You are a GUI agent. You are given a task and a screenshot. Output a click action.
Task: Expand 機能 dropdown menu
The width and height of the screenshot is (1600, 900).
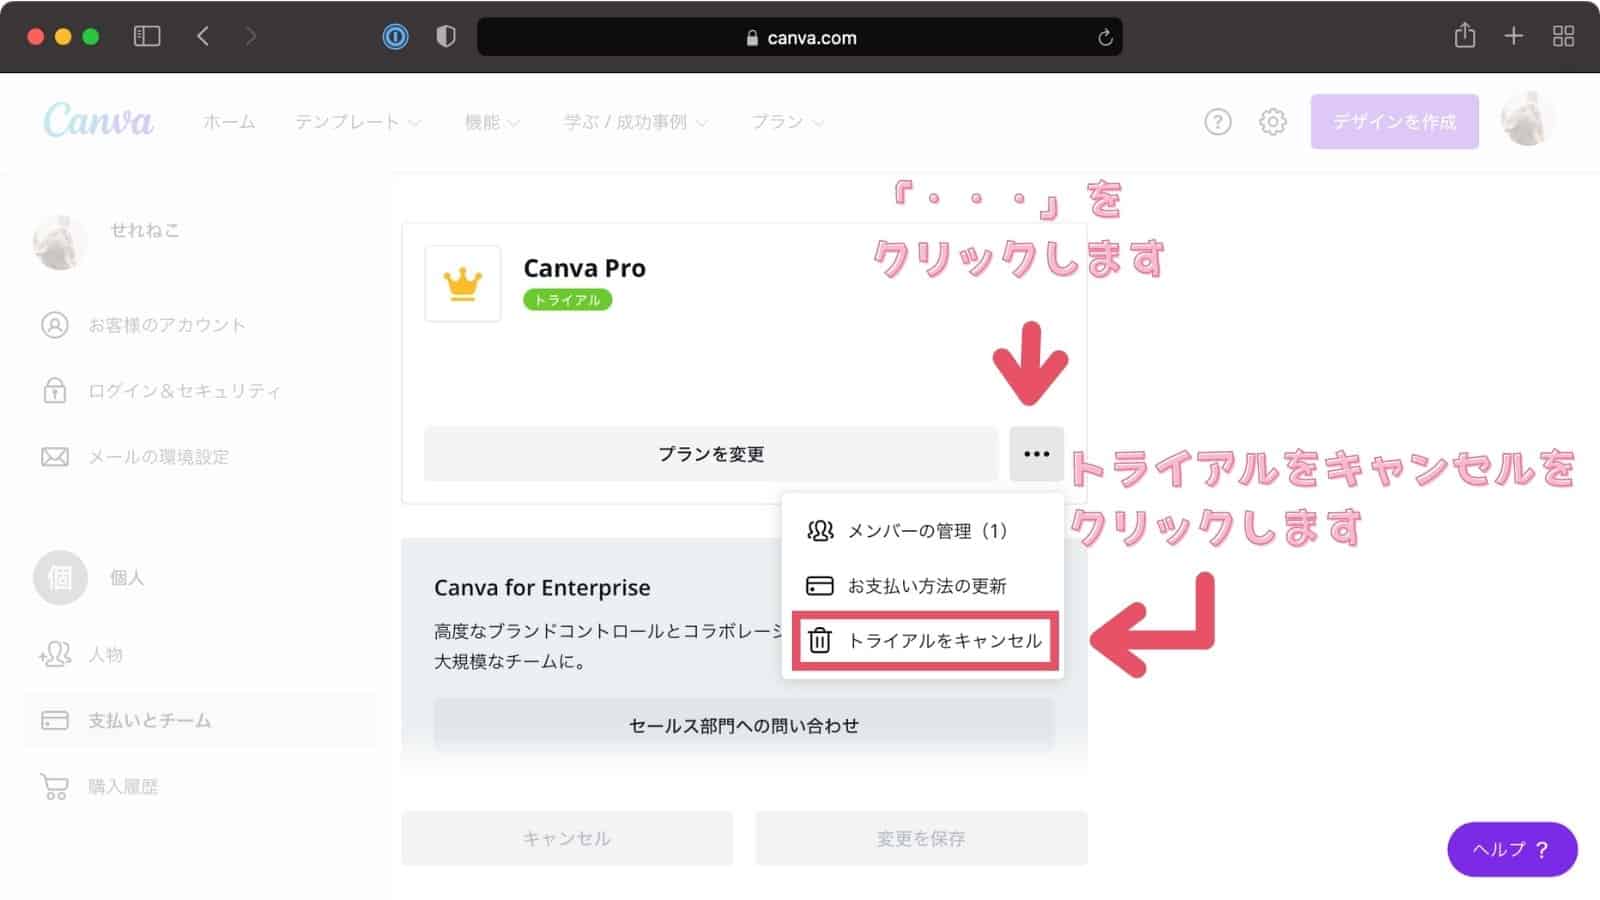[492, 122]
